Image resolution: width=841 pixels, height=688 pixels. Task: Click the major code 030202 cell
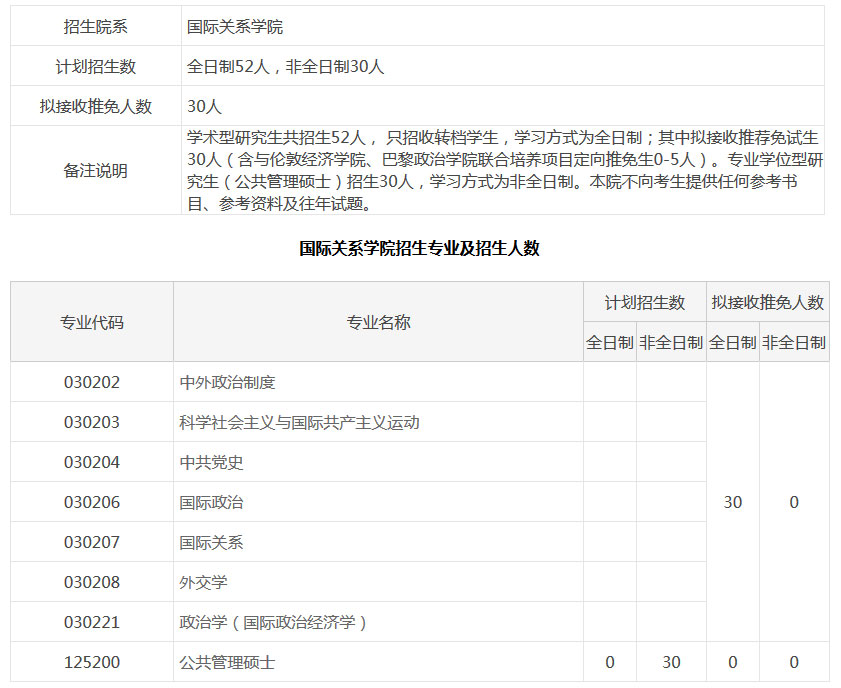91,382
